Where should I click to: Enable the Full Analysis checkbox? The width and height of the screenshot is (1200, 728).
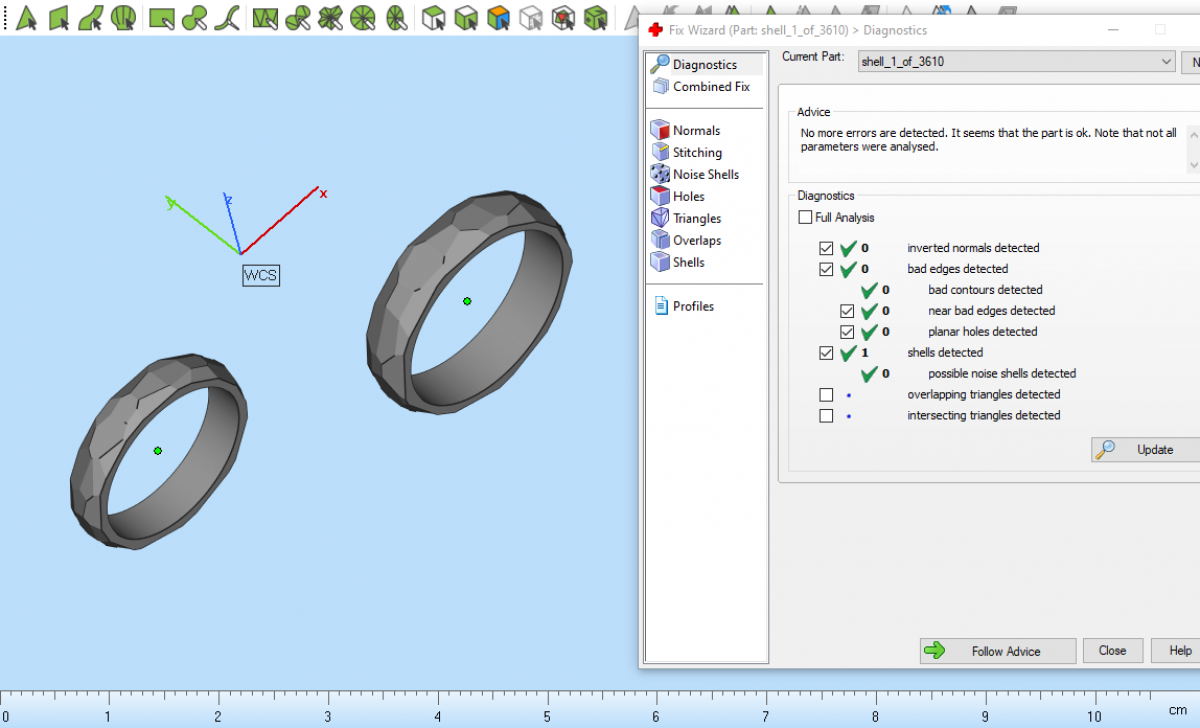pyautogui.click(x=806, y=217)
